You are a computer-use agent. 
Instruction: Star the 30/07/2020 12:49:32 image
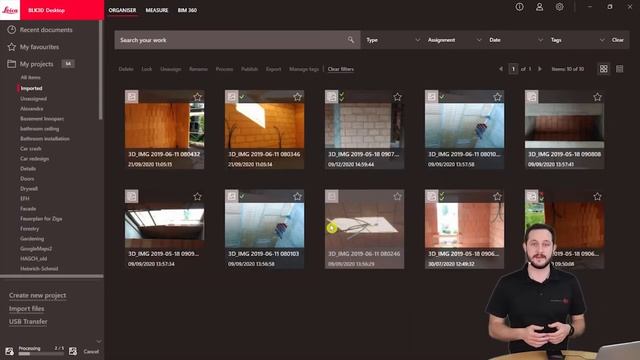497,196
